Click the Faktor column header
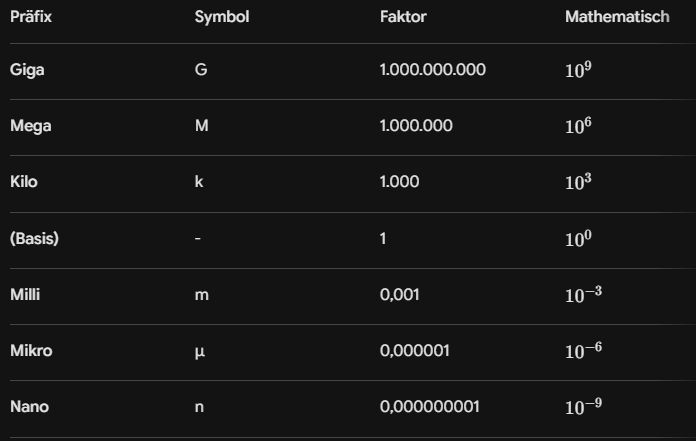This screenshot has height=441, width=696. point(403,18)
